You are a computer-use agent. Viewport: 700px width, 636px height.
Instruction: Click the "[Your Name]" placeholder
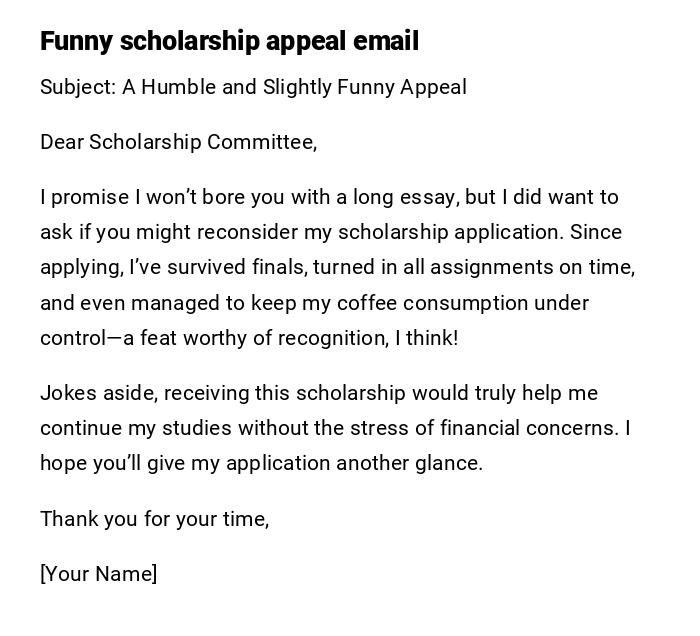click(x=98, y=574)
